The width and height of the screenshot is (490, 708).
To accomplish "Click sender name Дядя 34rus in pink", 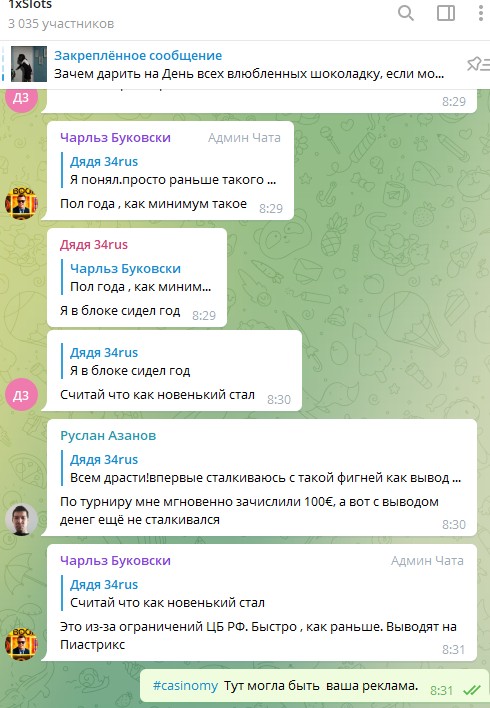I will pyautogui.click(x=94, y=245).
